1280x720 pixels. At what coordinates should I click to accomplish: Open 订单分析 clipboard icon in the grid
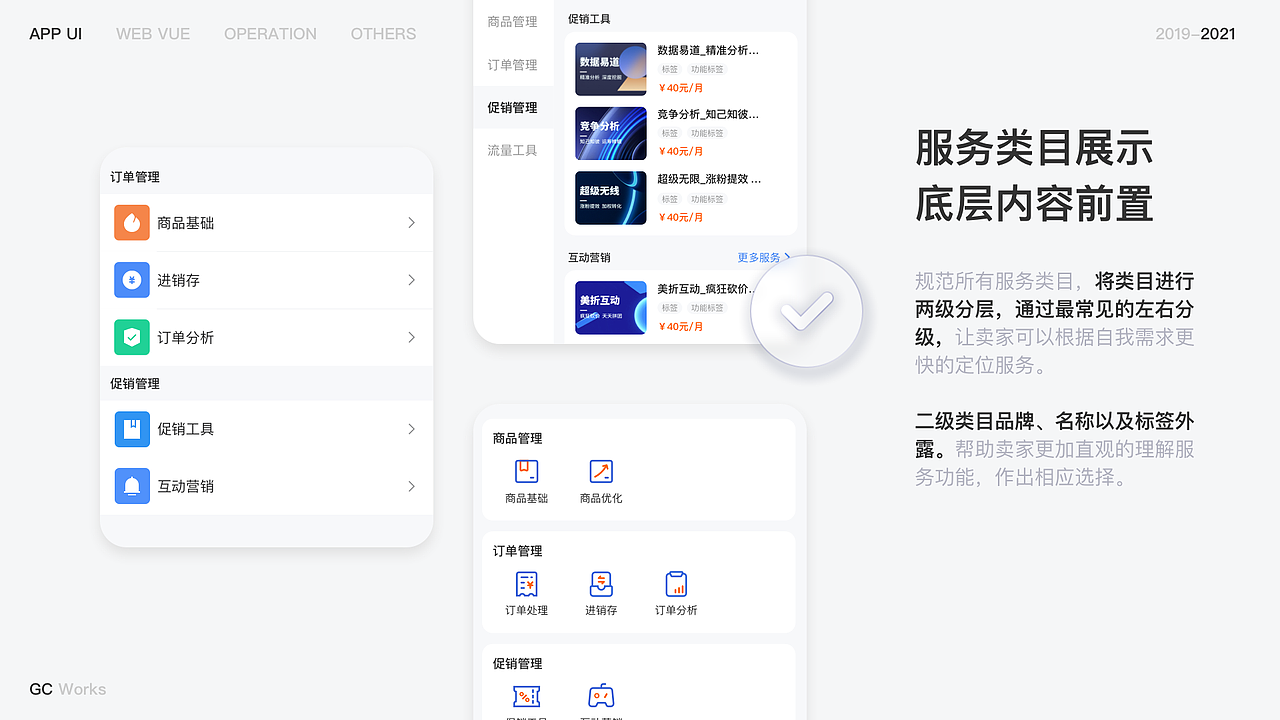tap(676, 584)
